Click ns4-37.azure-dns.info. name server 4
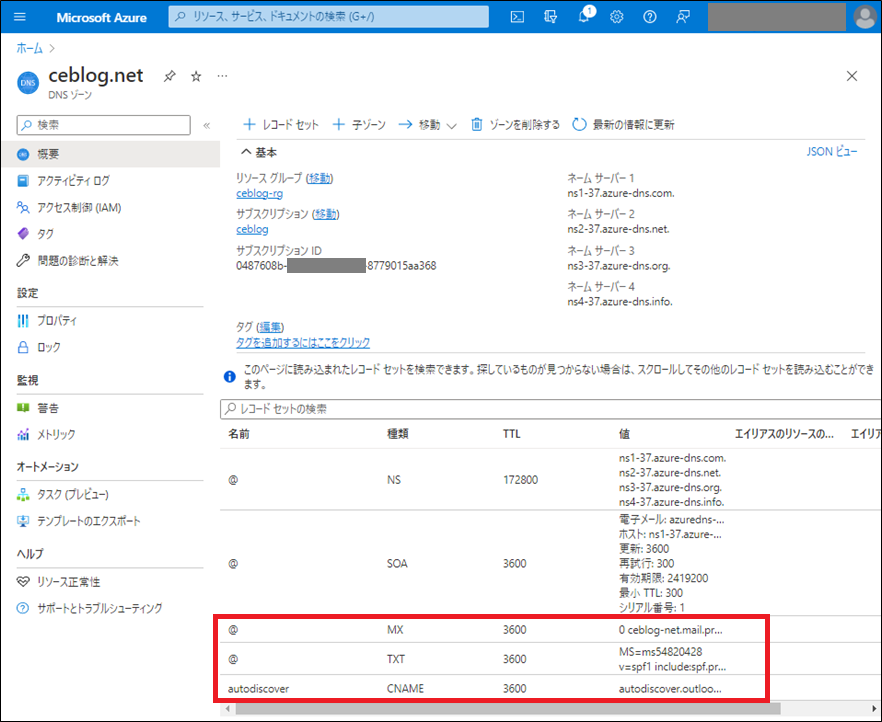 pos(620,302)
